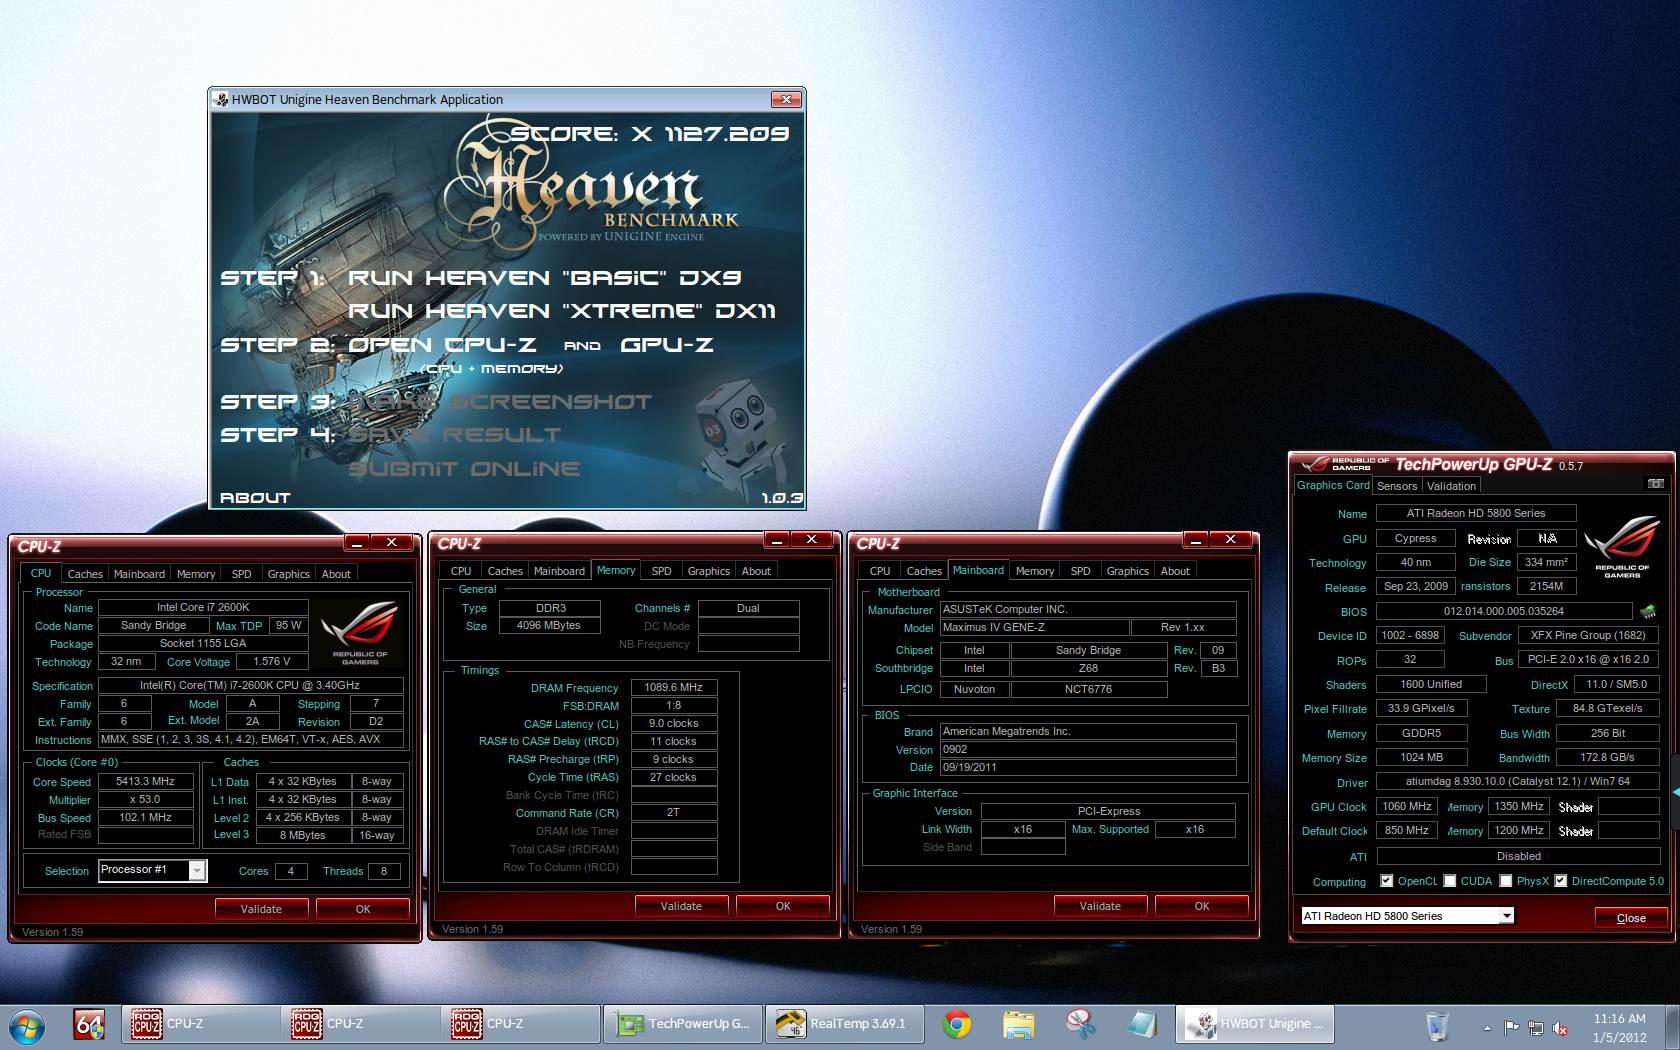The width and height of the screenshot is (1680, 1050).
Task: Click the Windows Start orb
Action: click(x=27, y=1025)
